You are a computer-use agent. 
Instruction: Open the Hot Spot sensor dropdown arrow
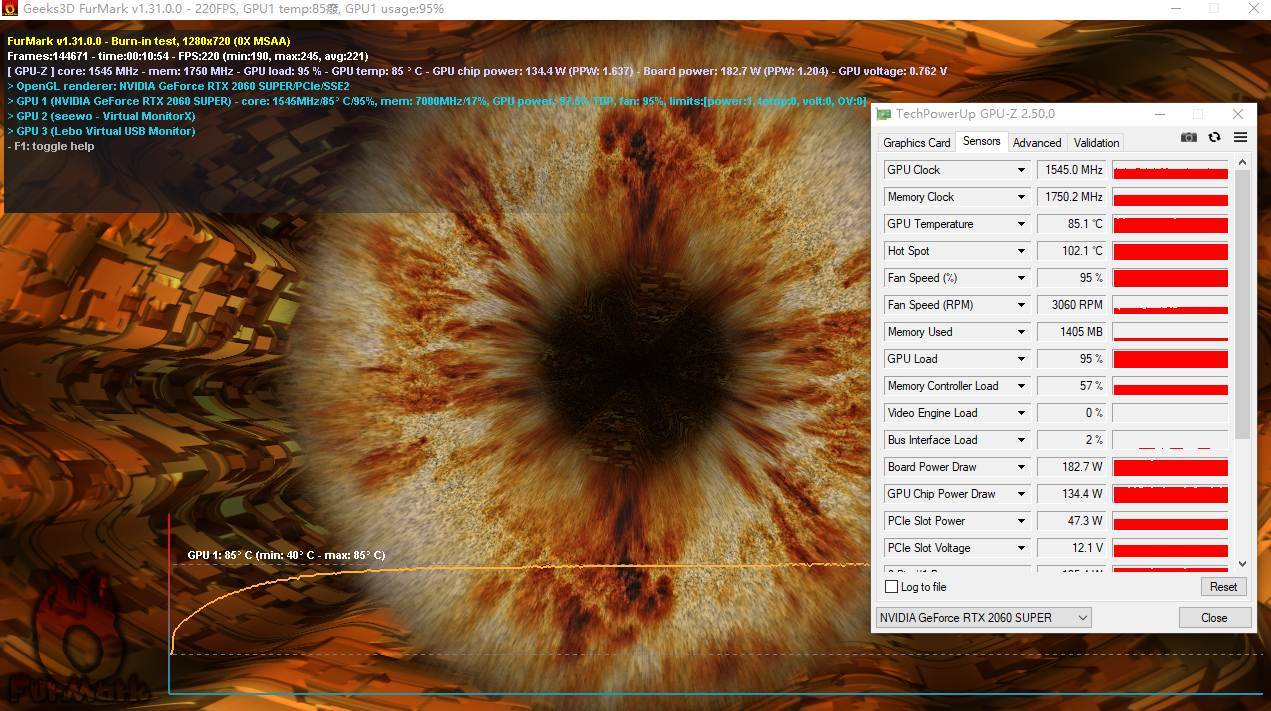[x=1021, y=251]
